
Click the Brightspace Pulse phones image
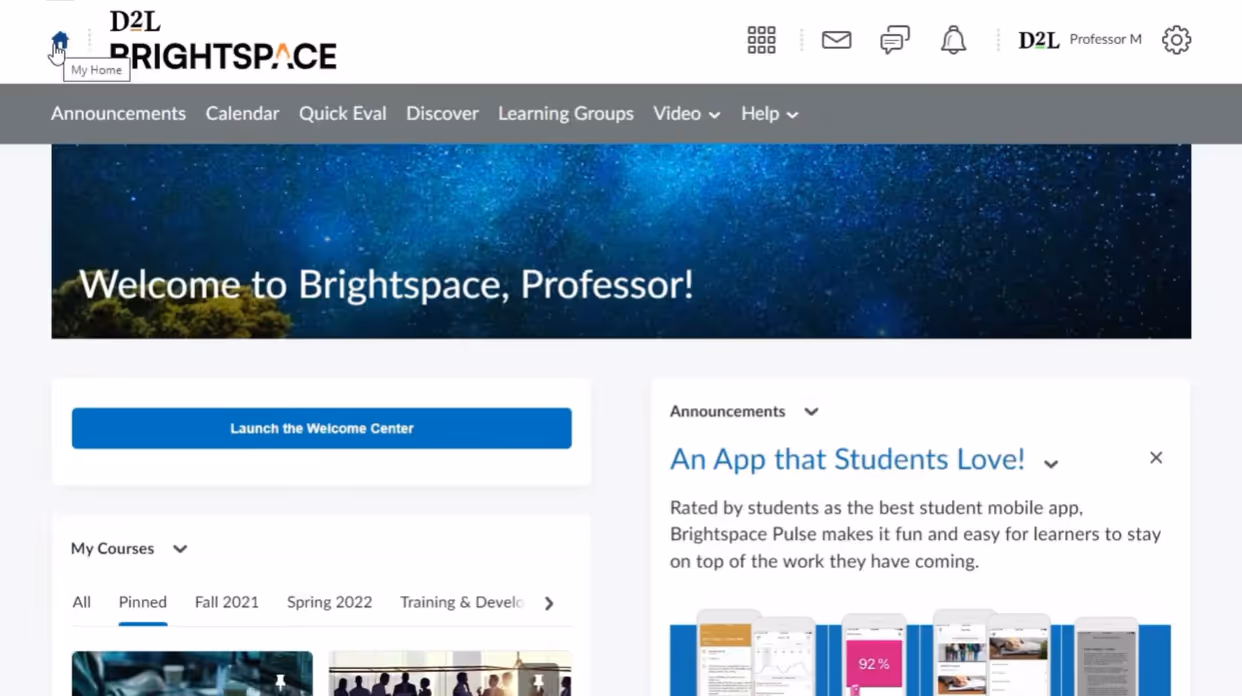coord(920,652)
